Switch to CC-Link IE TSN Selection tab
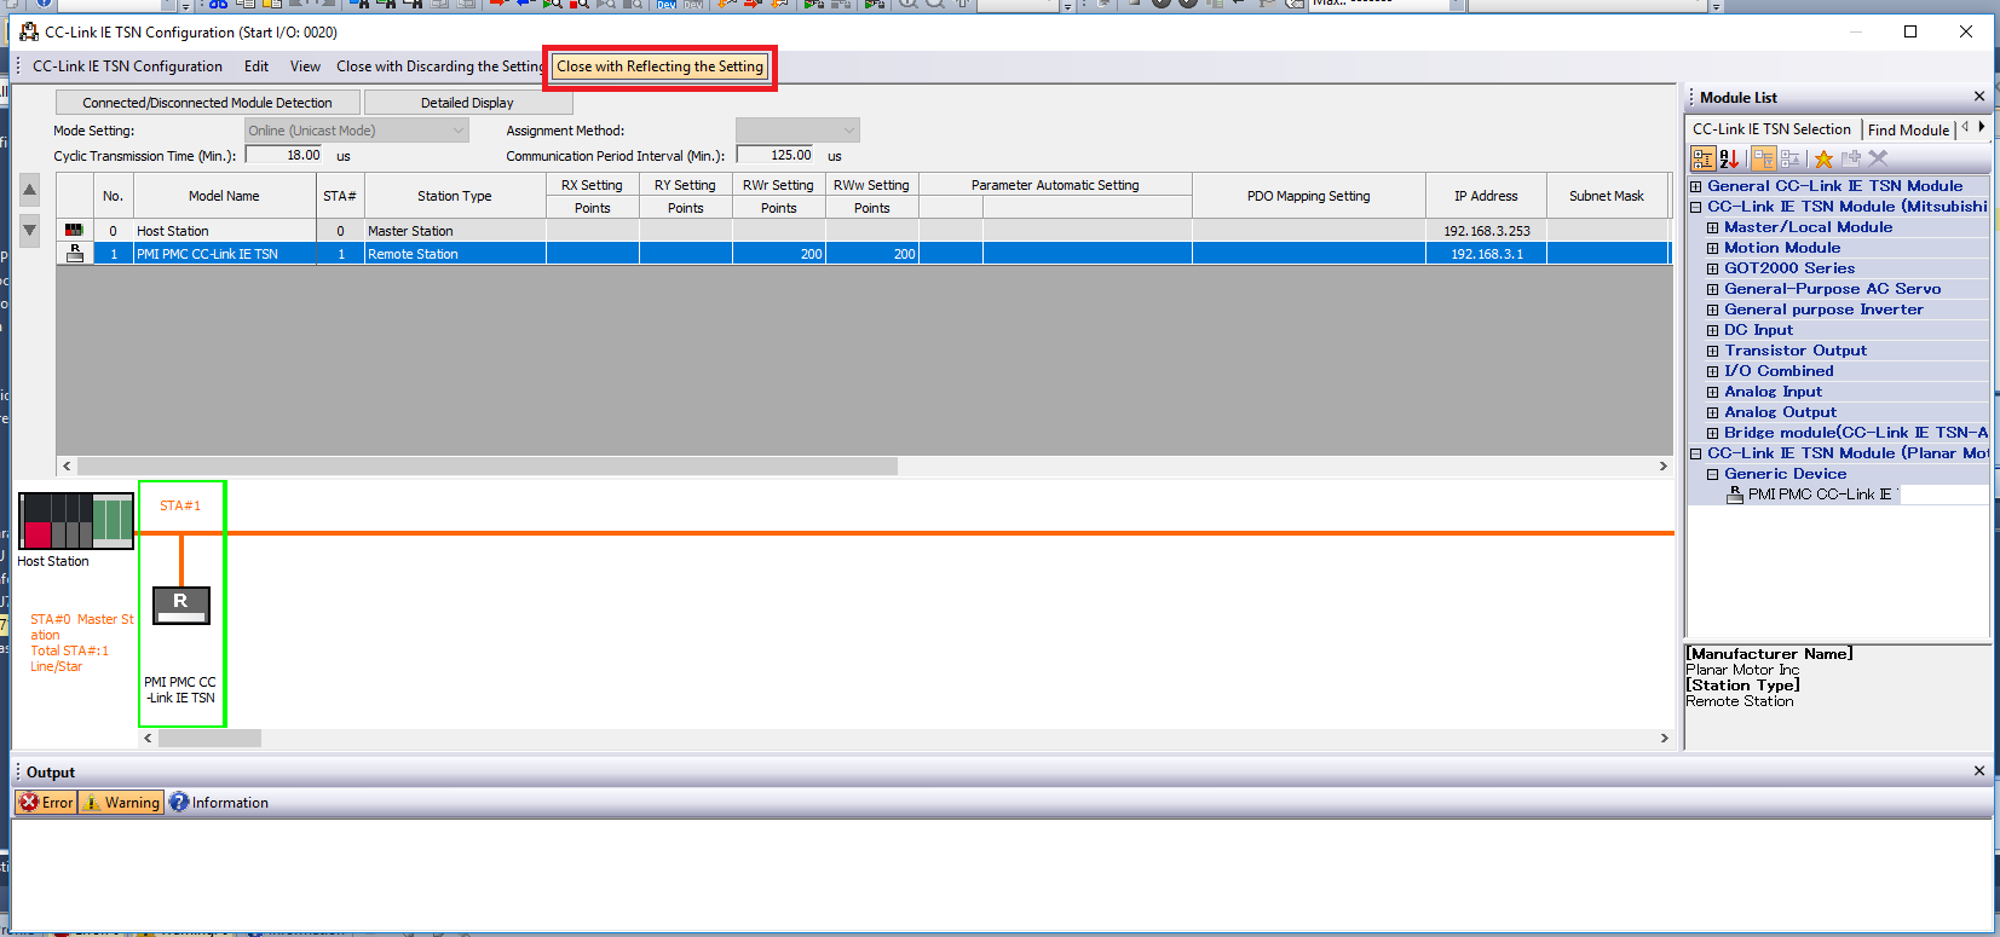Viewport: 2000px width, 937px height. tap(1771, 129)
